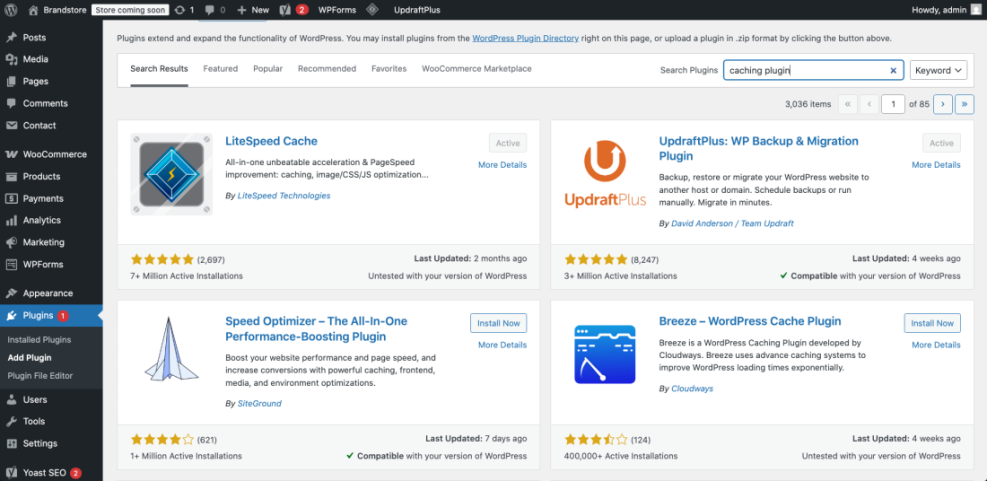Open Plugin File Editor submenu item
This screenshot has width=987, height=481.
[x=40, y=376]
